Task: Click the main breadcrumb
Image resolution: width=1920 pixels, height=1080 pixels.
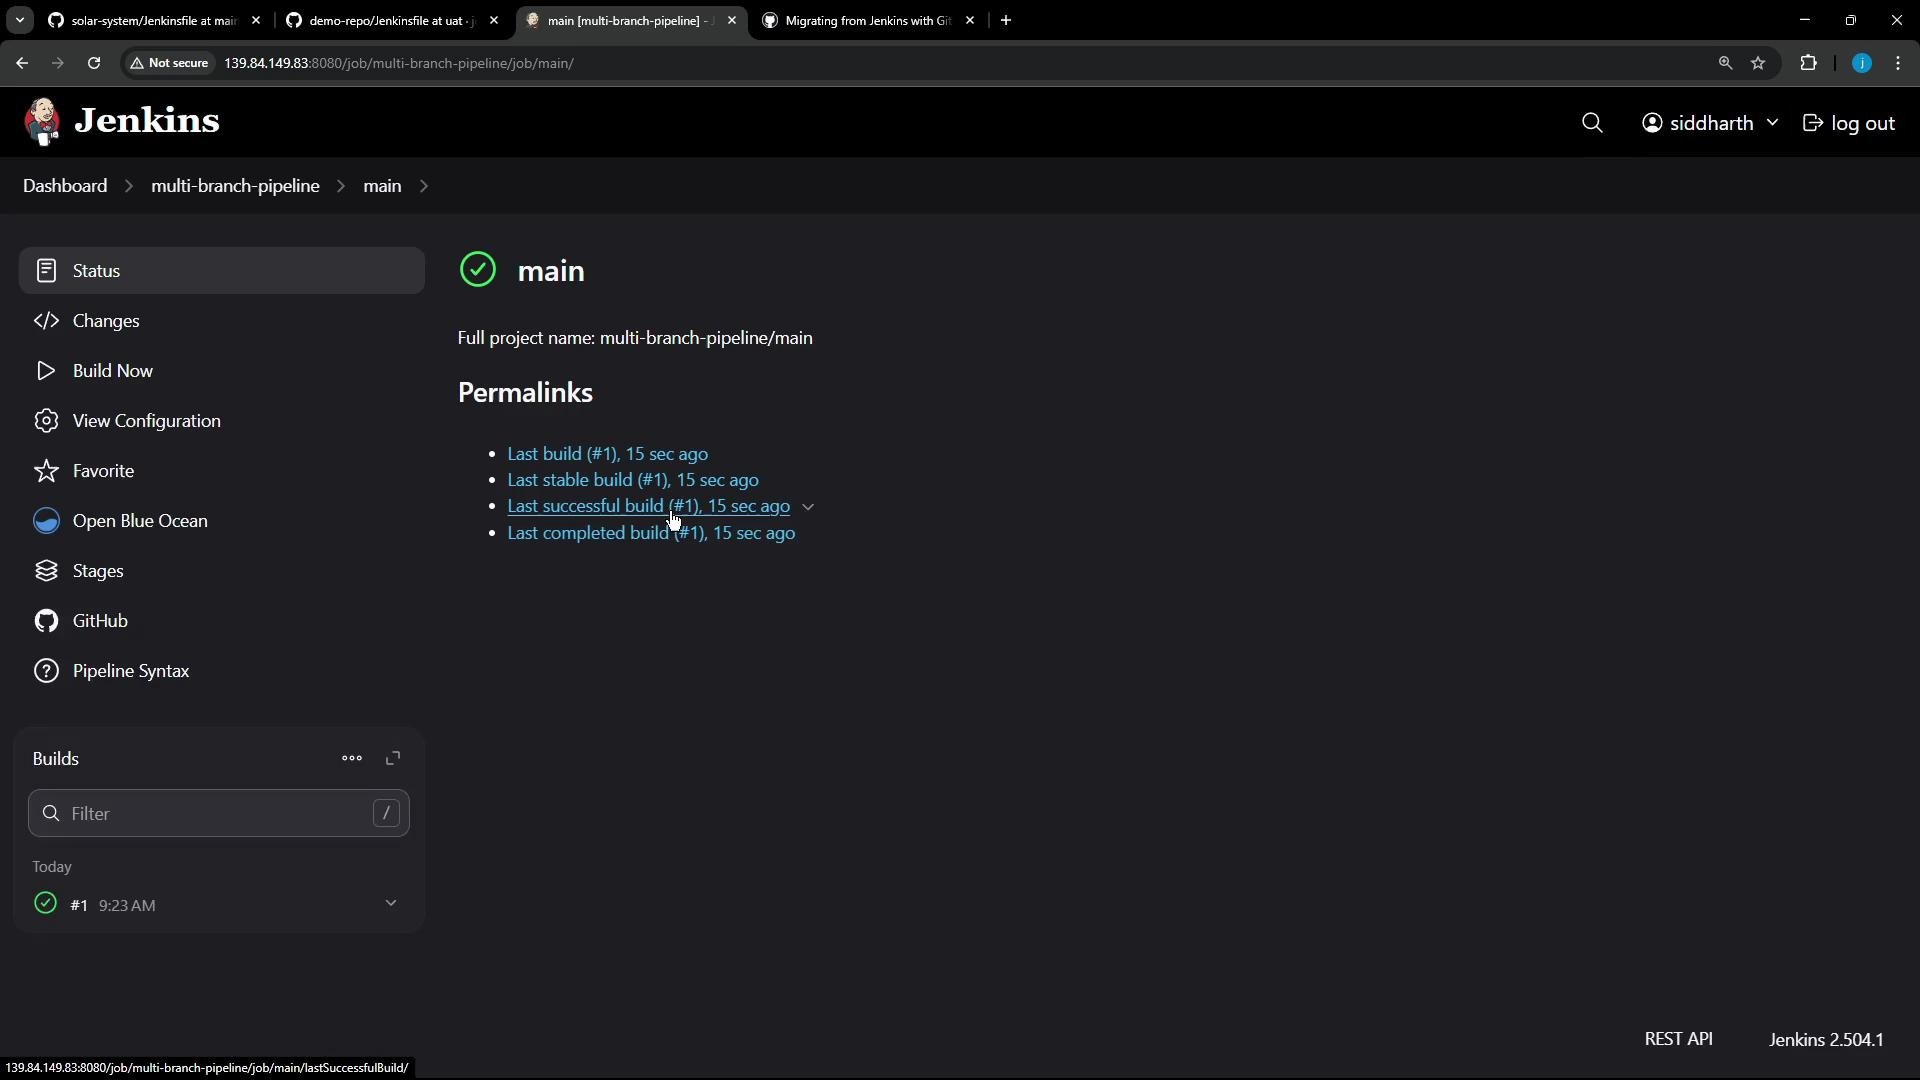Action: click(x=382, y=186)
